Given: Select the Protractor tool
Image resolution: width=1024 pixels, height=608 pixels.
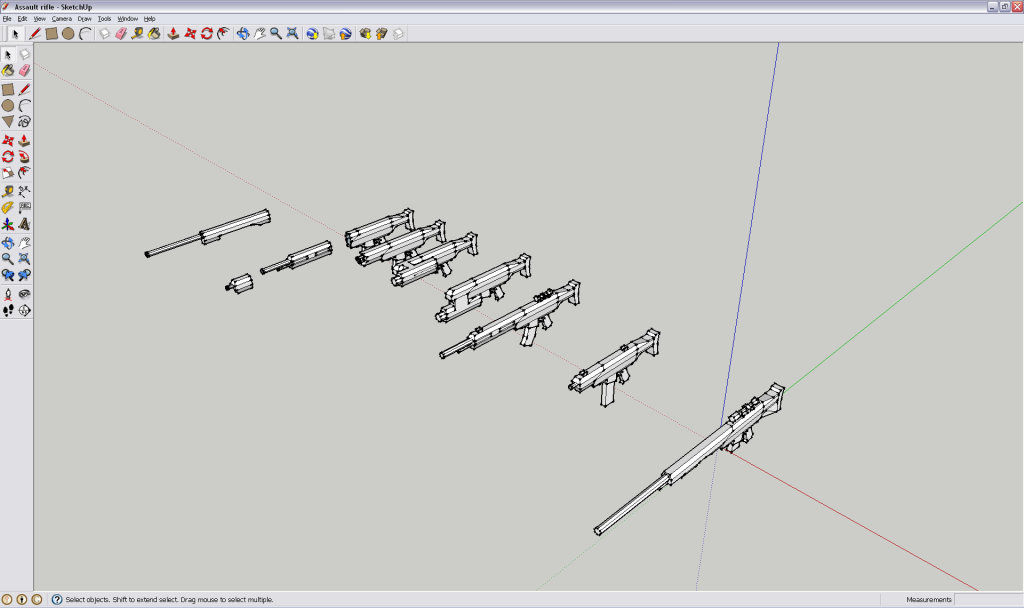Looking at the screenshot, I should click(8, 208).
